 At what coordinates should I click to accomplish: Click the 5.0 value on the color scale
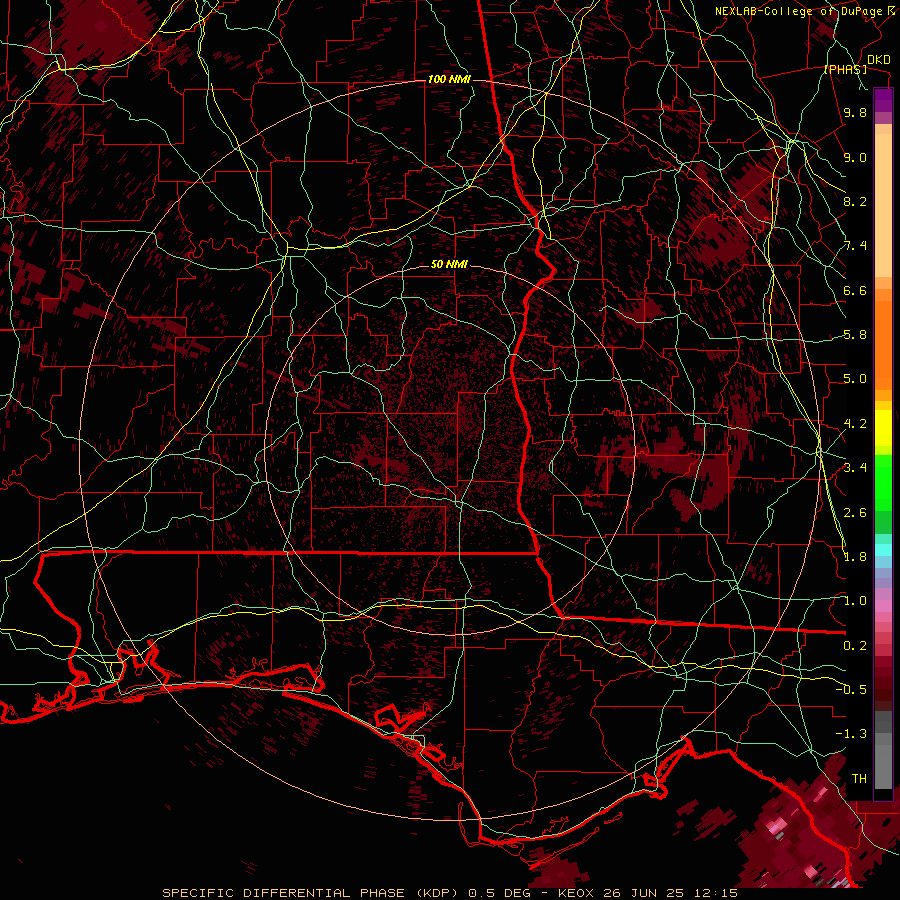pos(855,379)
